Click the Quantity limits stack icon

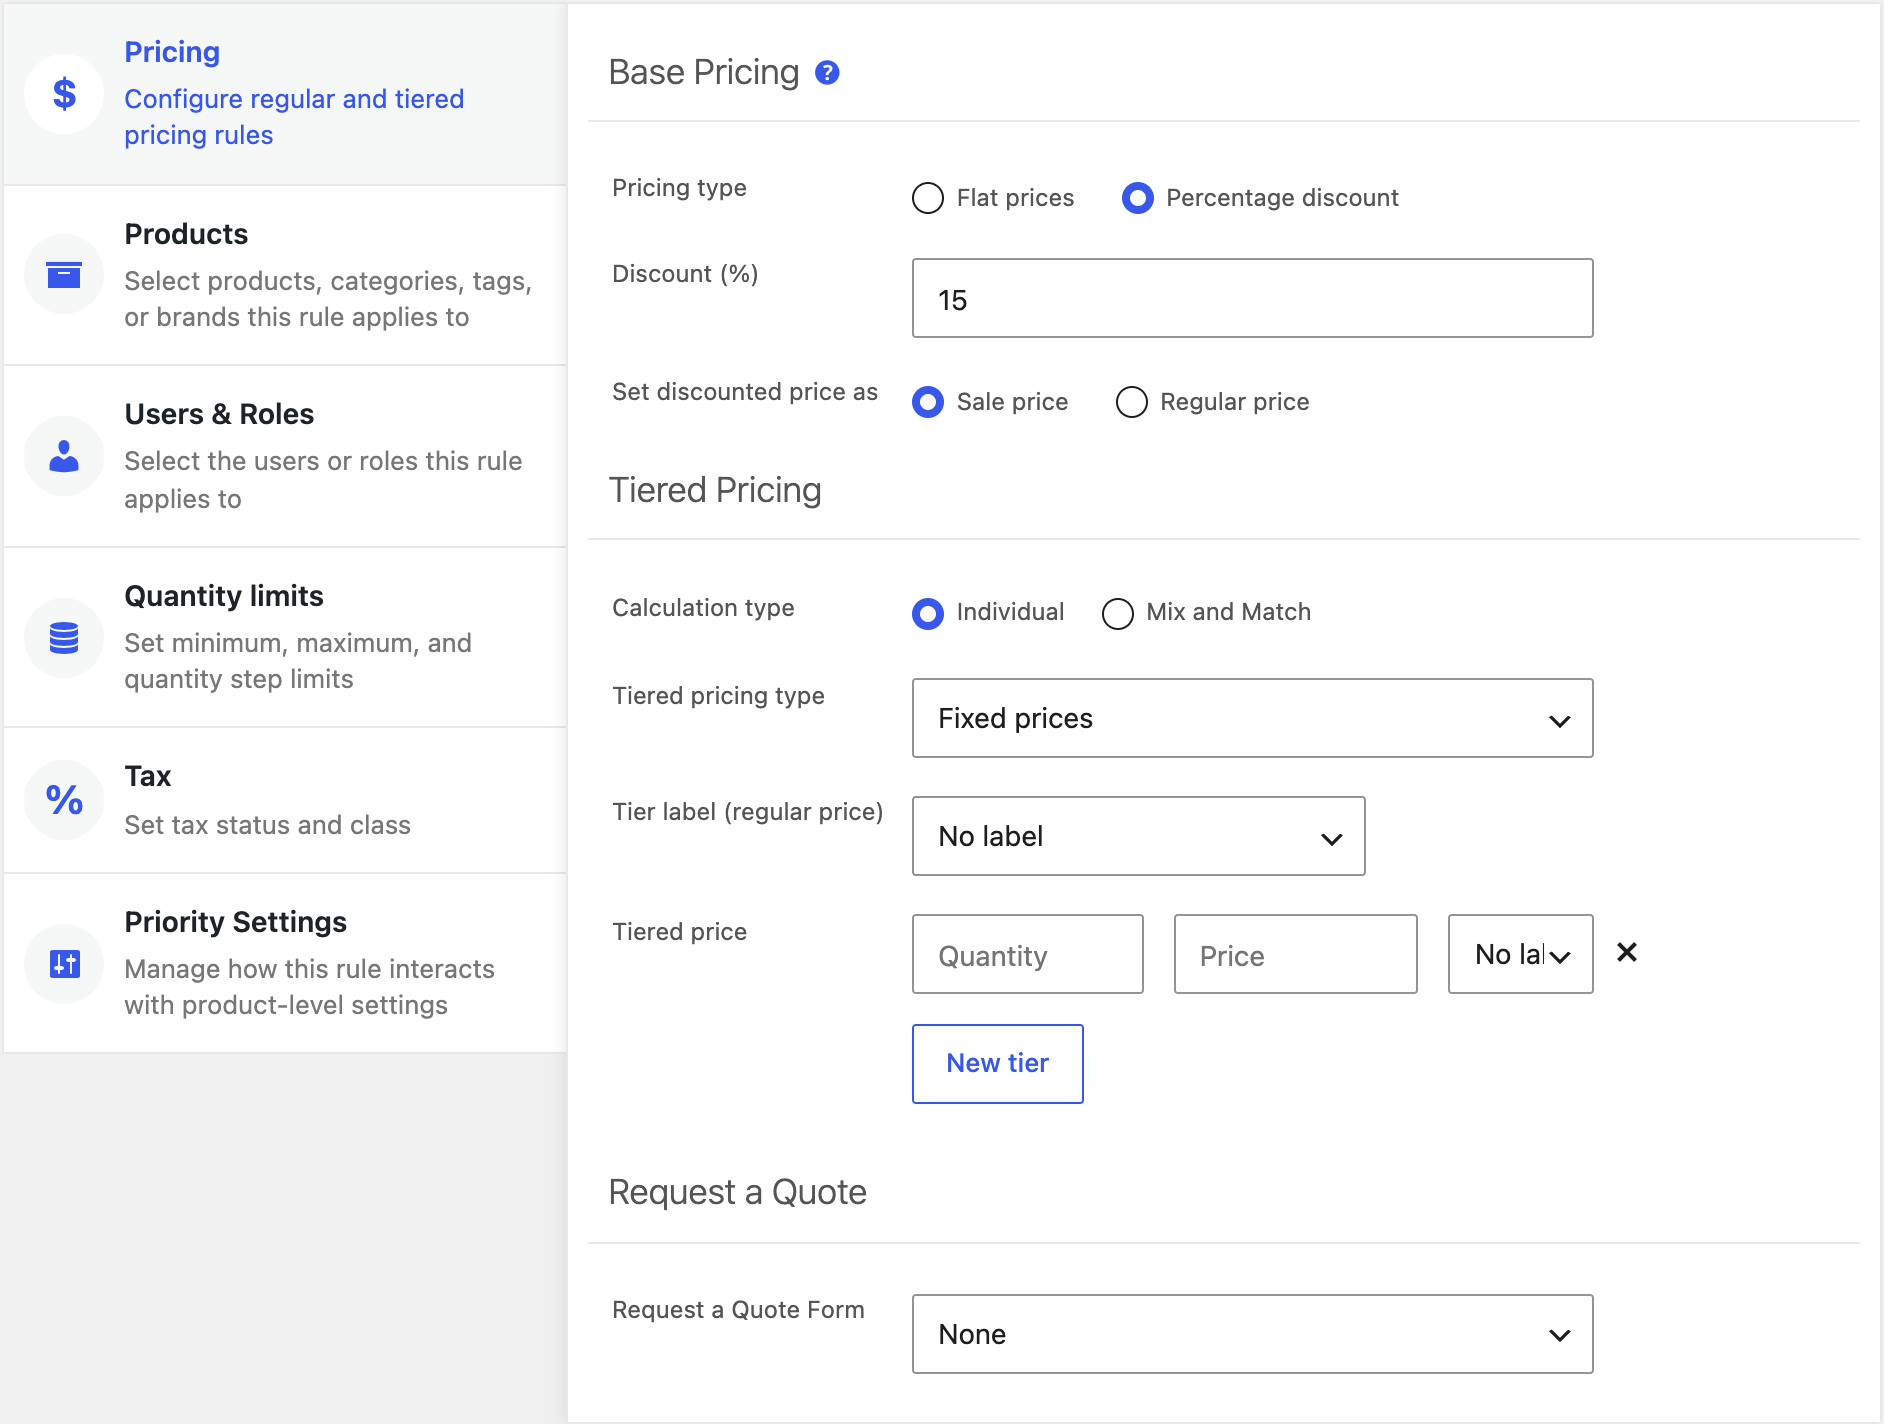tap(64, 637)
